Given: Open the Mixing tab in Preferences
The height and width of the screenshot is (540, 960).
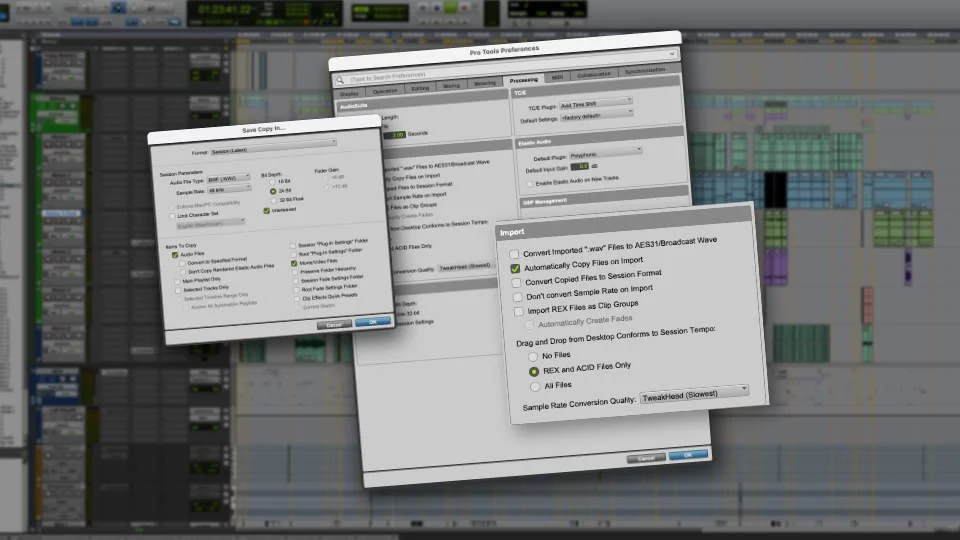Looking at the screenshot, I should (452, 86).
